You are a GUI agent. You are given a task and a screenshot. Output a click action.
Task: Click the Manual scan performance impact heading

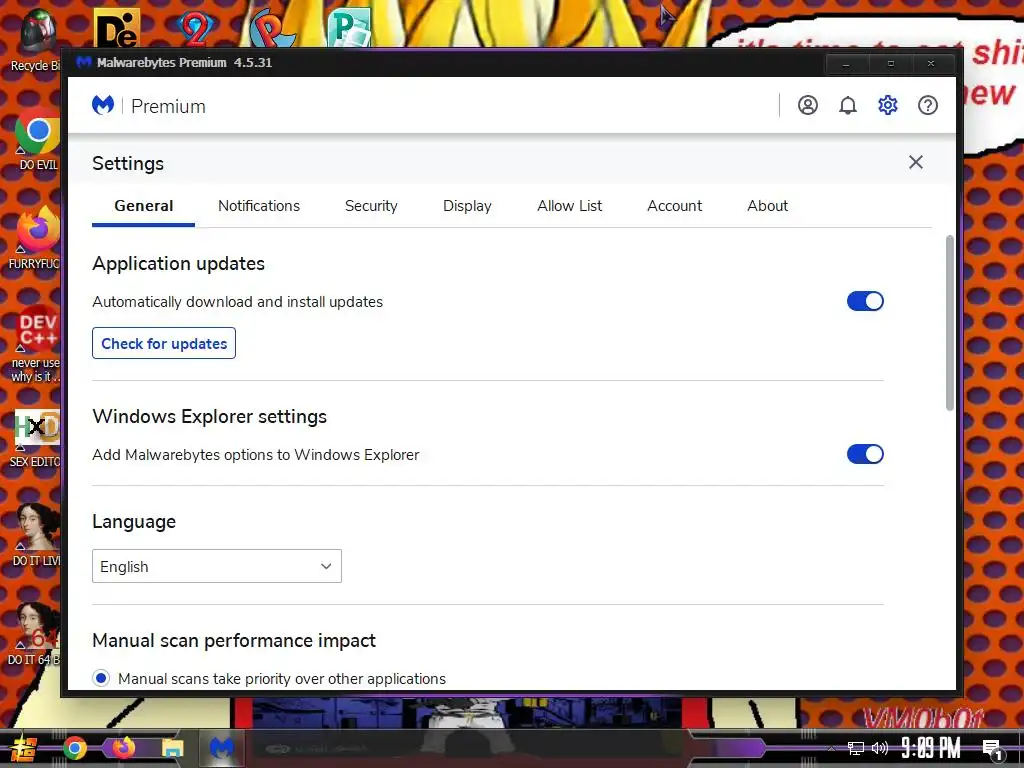[x=234, y=641]
